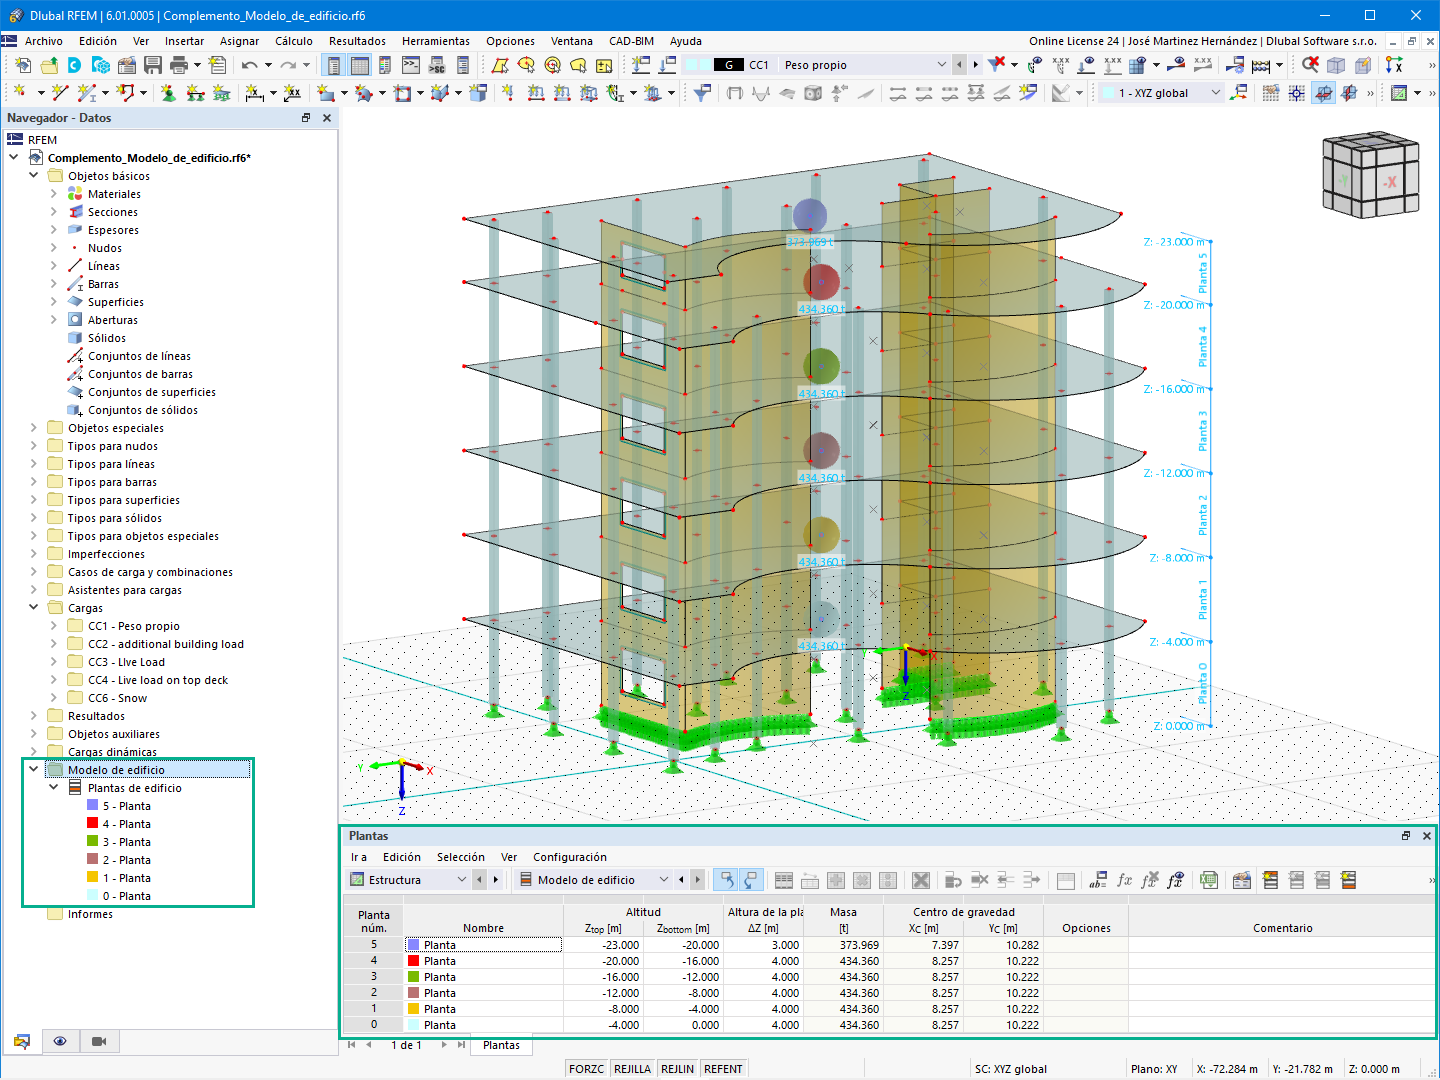Click the Excel export icon in Plantas toolbar

click(x=1209, y=880)
